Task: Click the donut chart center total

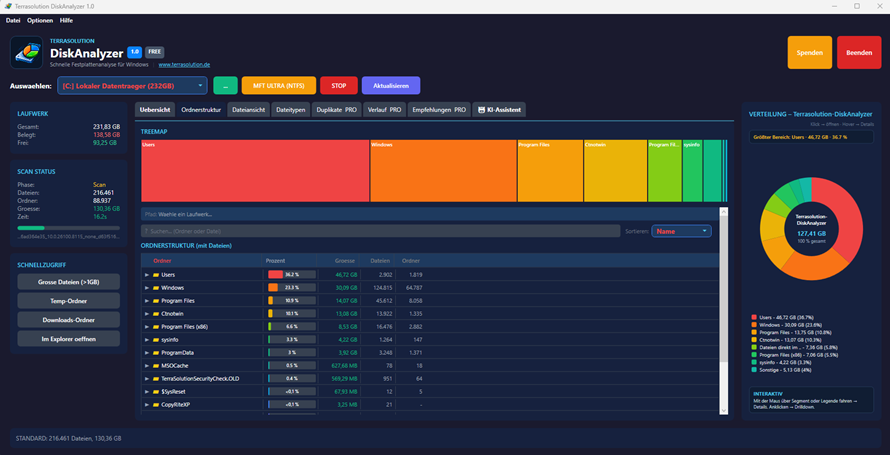Action: [x=811, y=233]
